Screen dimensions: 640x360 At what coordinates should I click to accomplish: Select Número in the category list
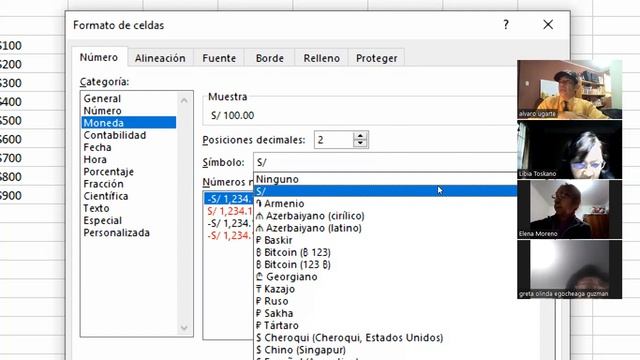point(129,111)
